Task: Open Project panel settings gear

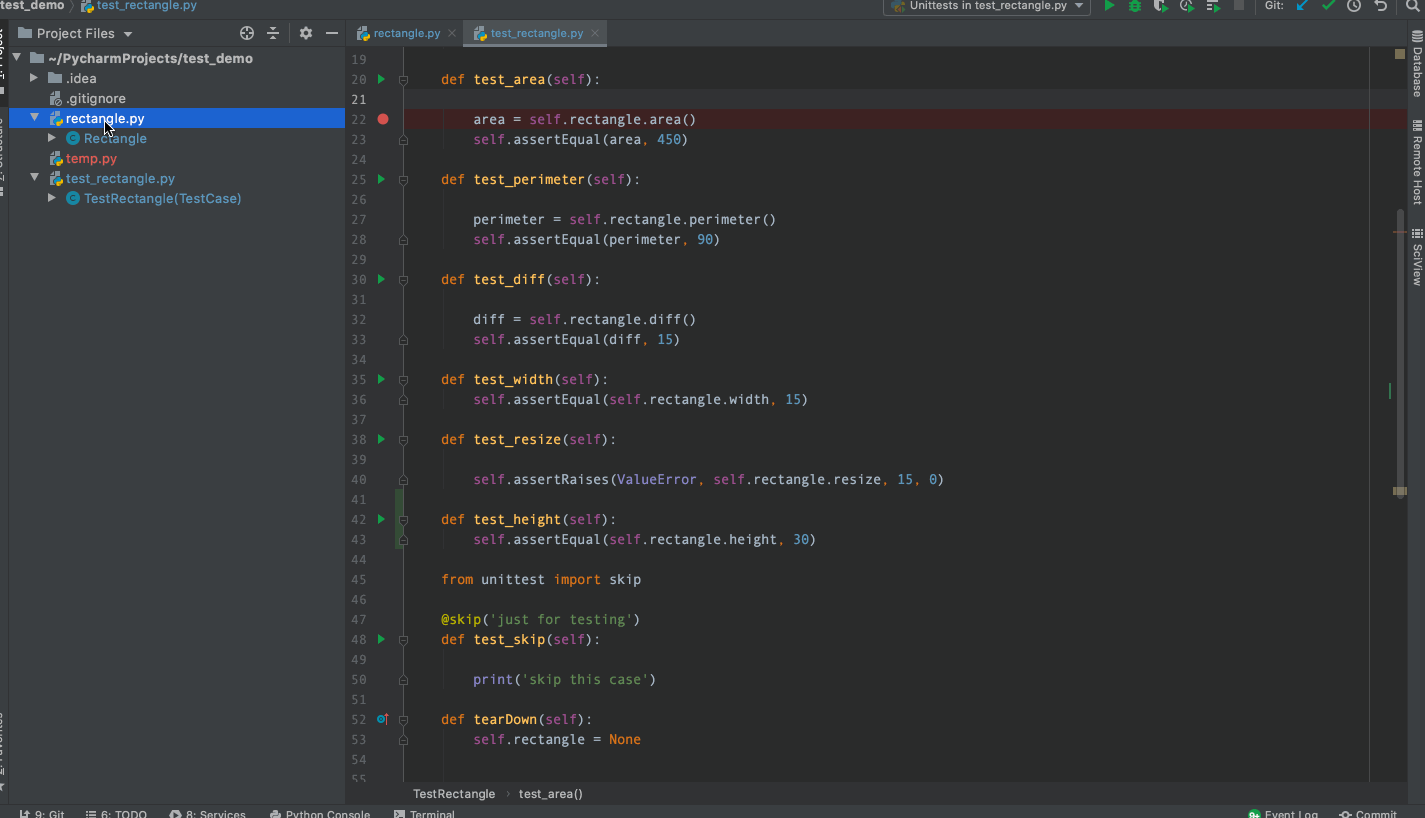Action: [x=306, y=33]
